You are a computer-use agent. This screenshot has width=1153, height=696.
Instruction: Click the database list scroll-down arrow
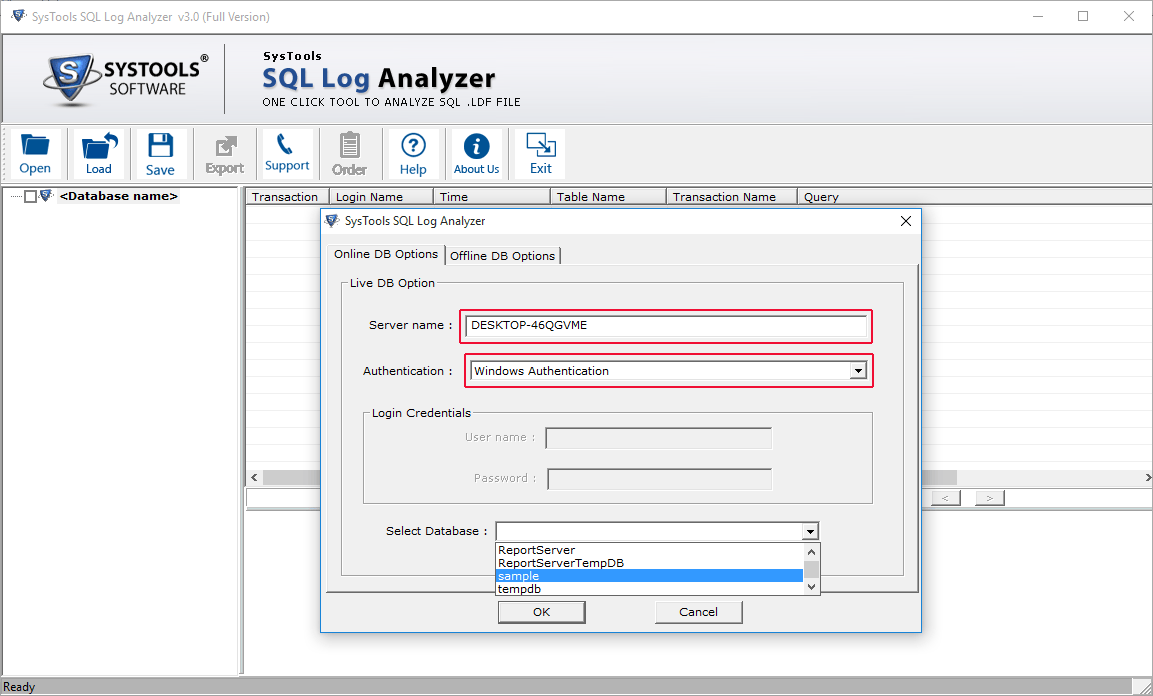(x=811, y=586)
